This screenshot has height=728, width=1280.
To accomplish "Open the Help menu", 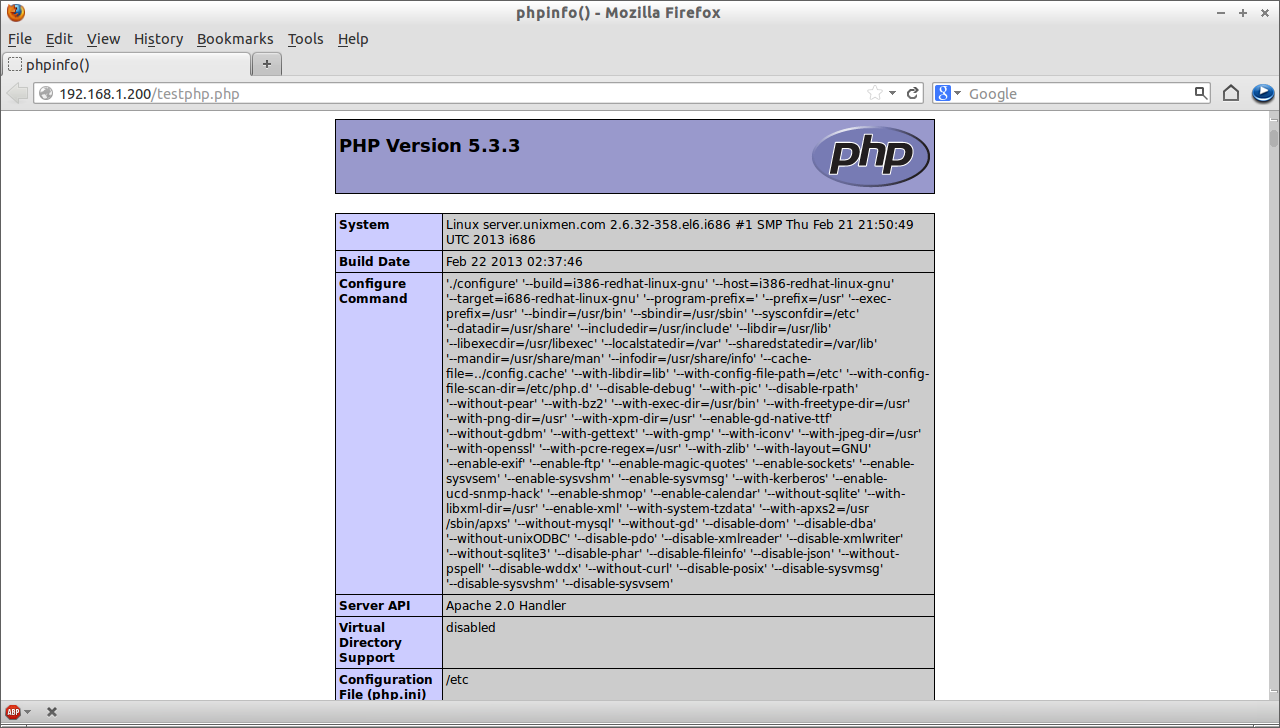I will (353, 39).
